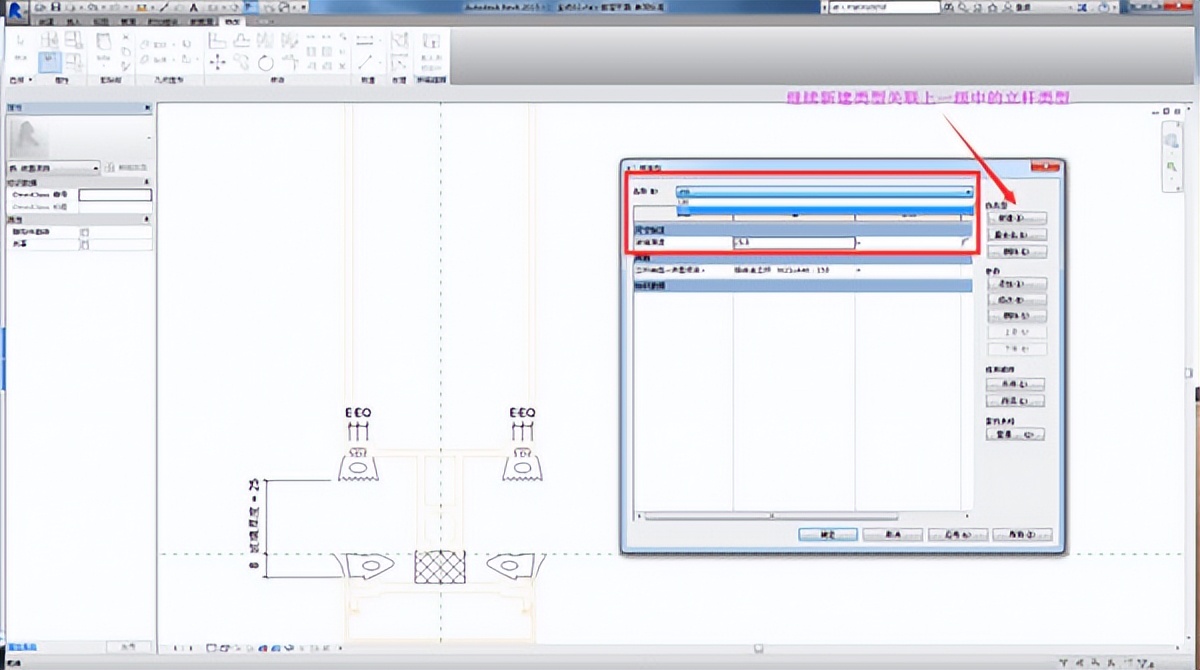Viewport: 1200px width, 670px height.
Task: Switch to the active 修改 ribbon tab
Action: pyautogui.click(x=233, y=21)
